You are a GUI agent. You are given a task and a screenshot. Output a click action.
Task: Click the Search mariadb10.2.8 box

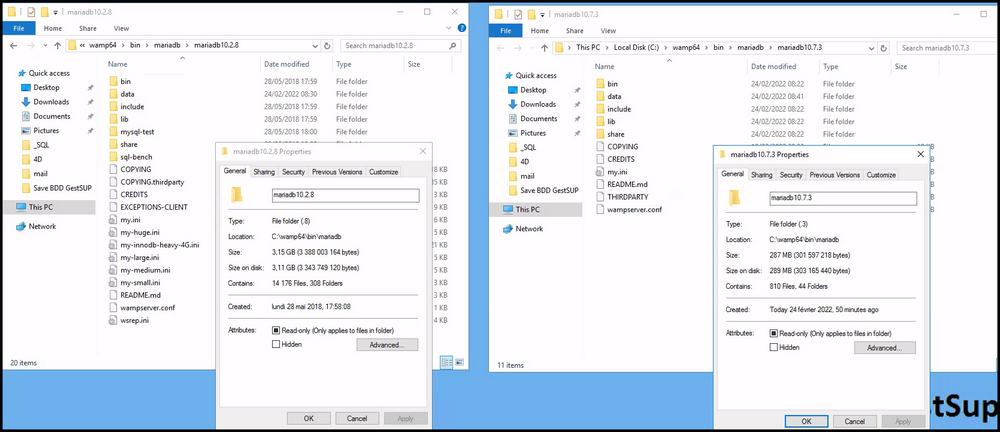pyautogui.click(x=401, y=46)
